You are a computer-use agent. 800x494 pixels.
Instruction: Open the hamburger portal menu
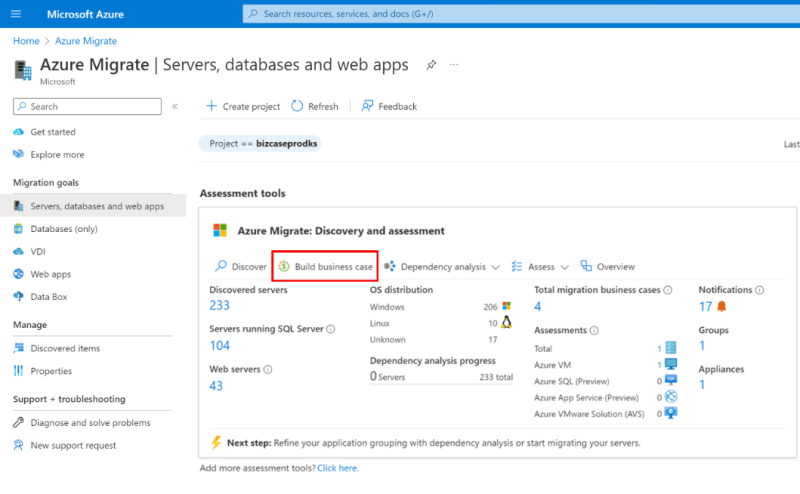coord(16,14)
